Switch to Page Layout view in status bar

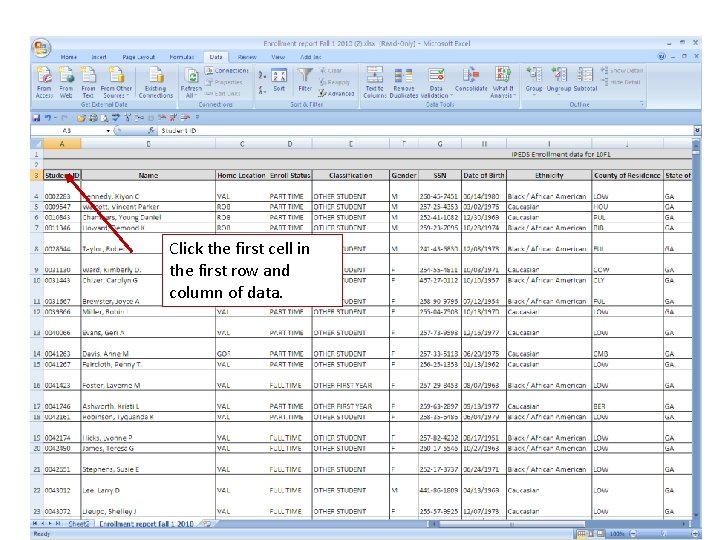[591, 534]
